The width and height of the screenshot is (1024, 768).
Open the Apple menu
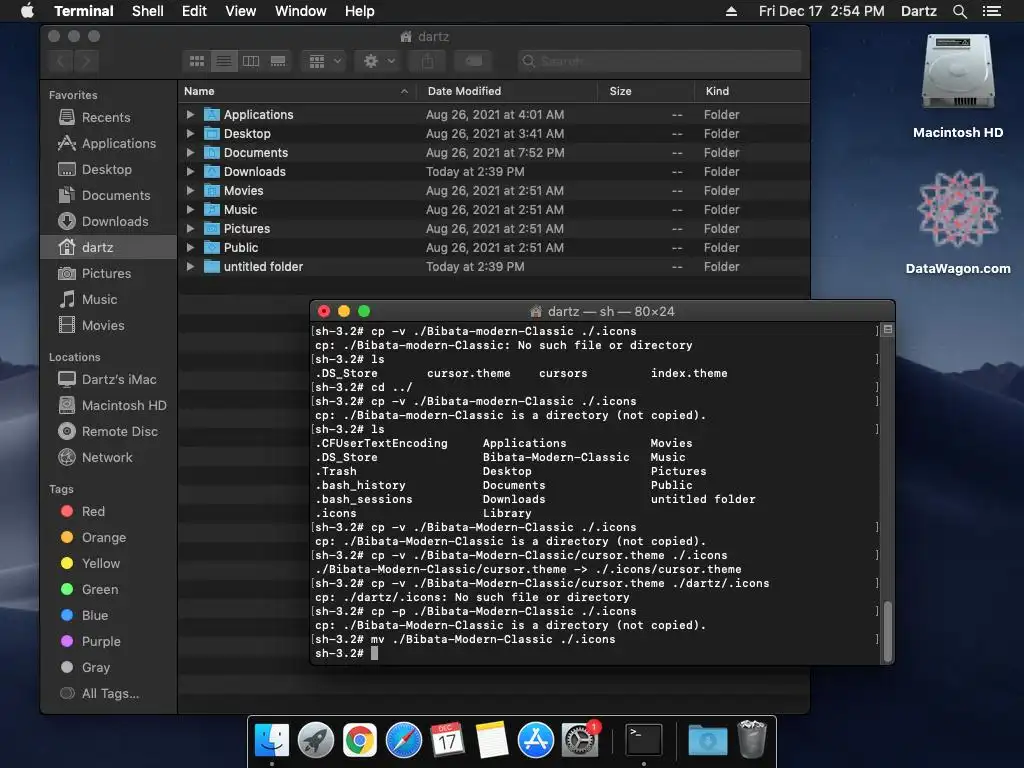point(27,11)
